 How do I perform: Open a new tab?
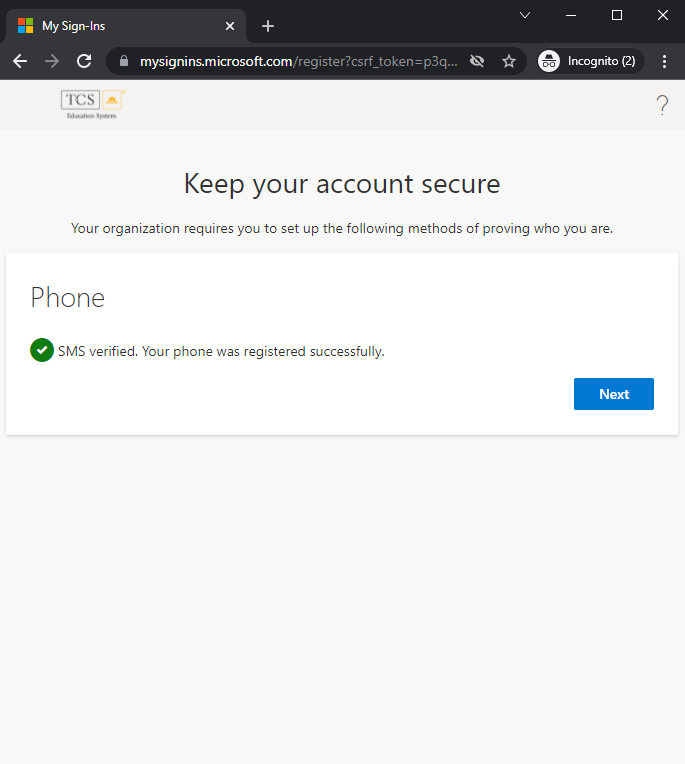268,26
